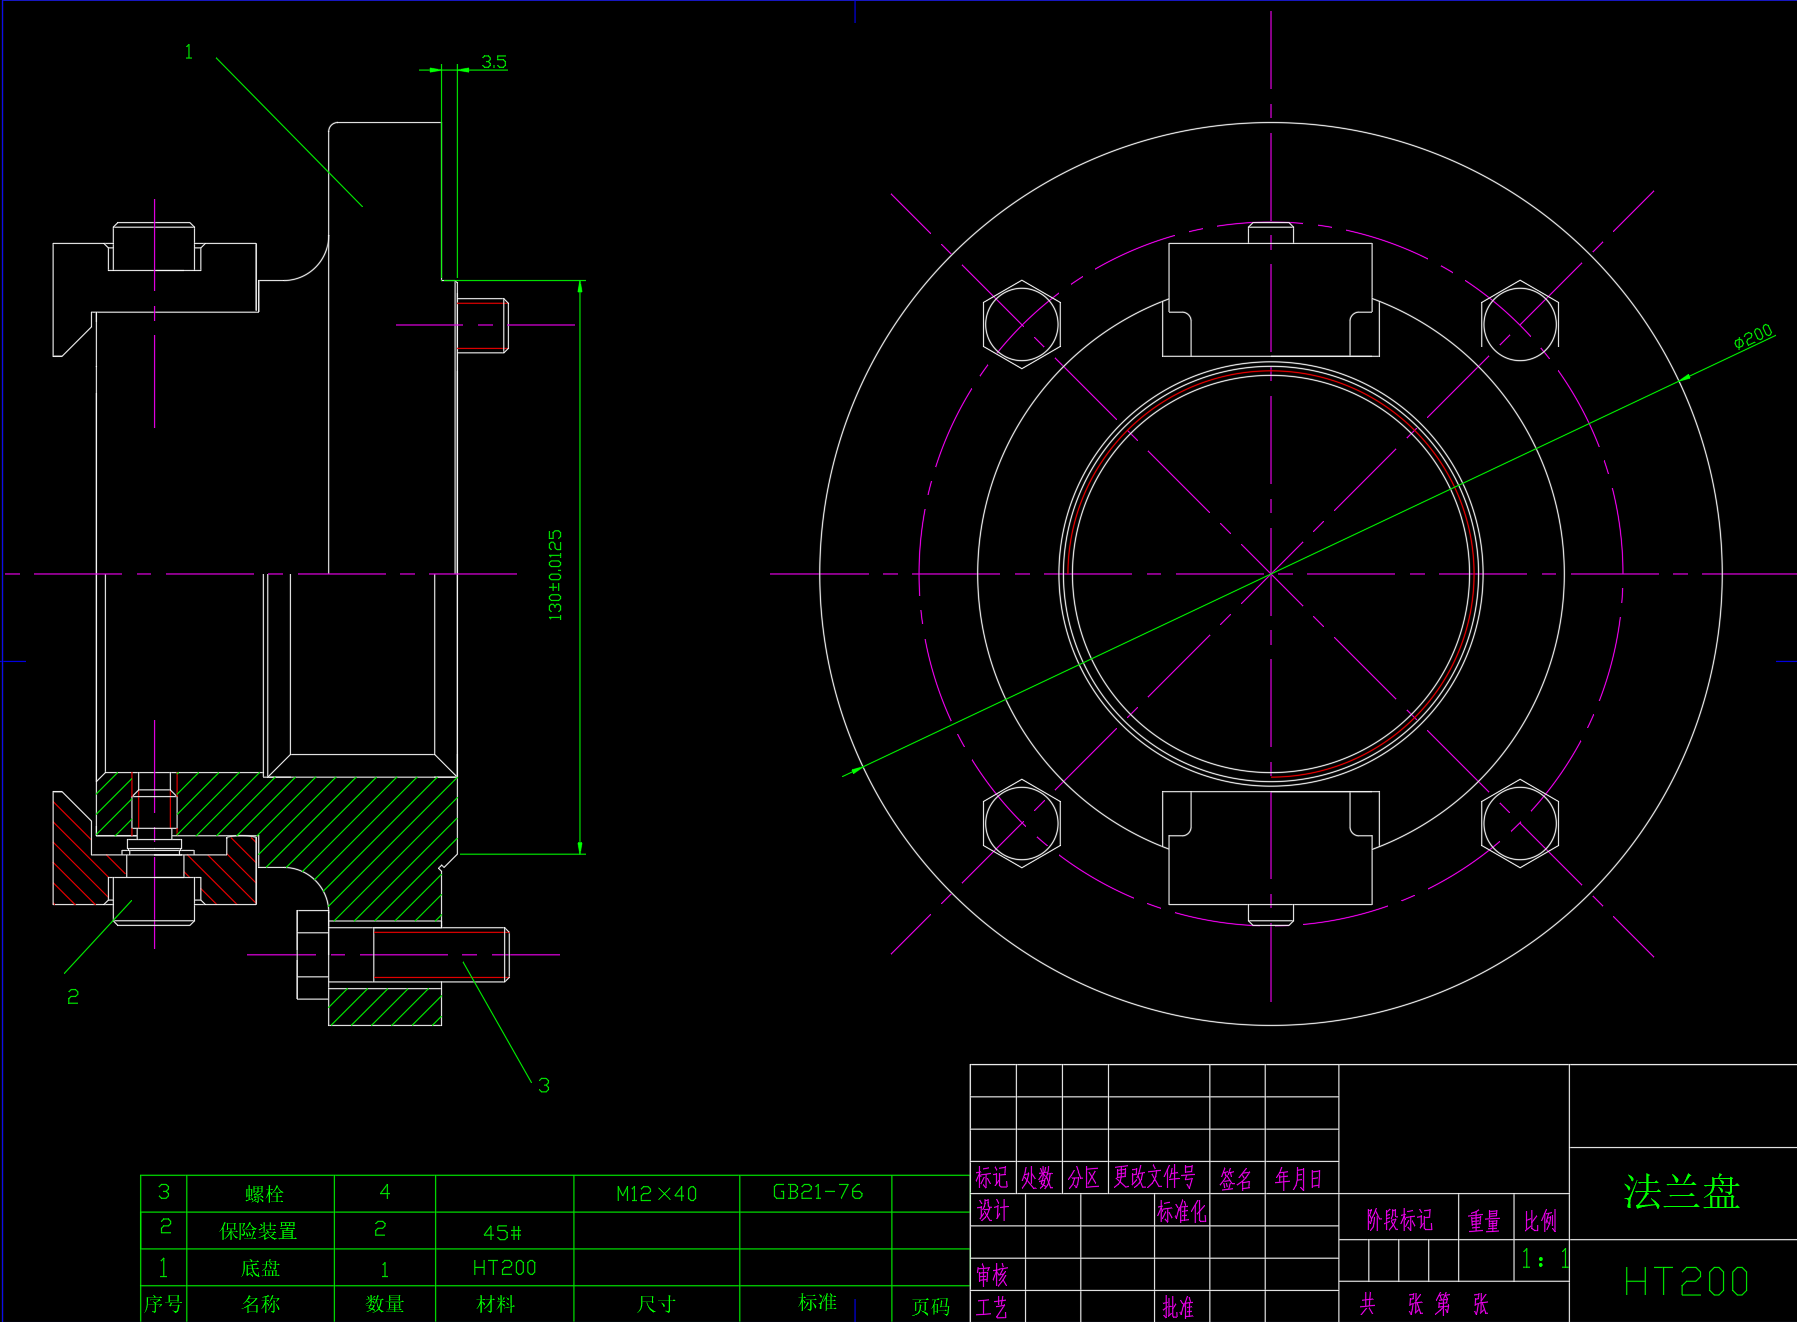Viewport: 1797px width, 1322px height.
Task: Click the 阶段标记 label in title block
Action: (x=1399, y=1220)
